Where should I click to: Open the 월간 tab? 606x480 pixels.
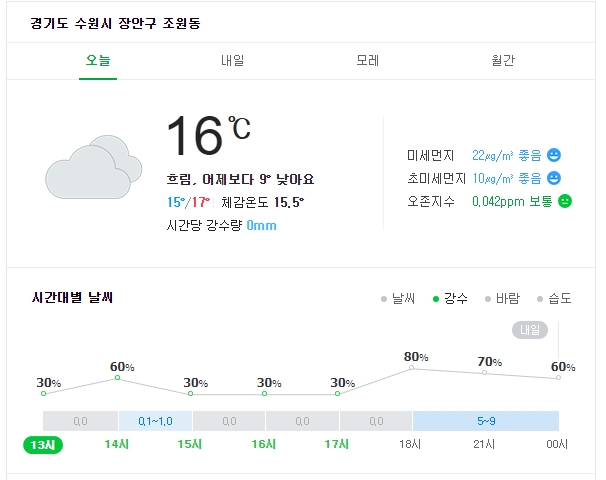[503, 61]
